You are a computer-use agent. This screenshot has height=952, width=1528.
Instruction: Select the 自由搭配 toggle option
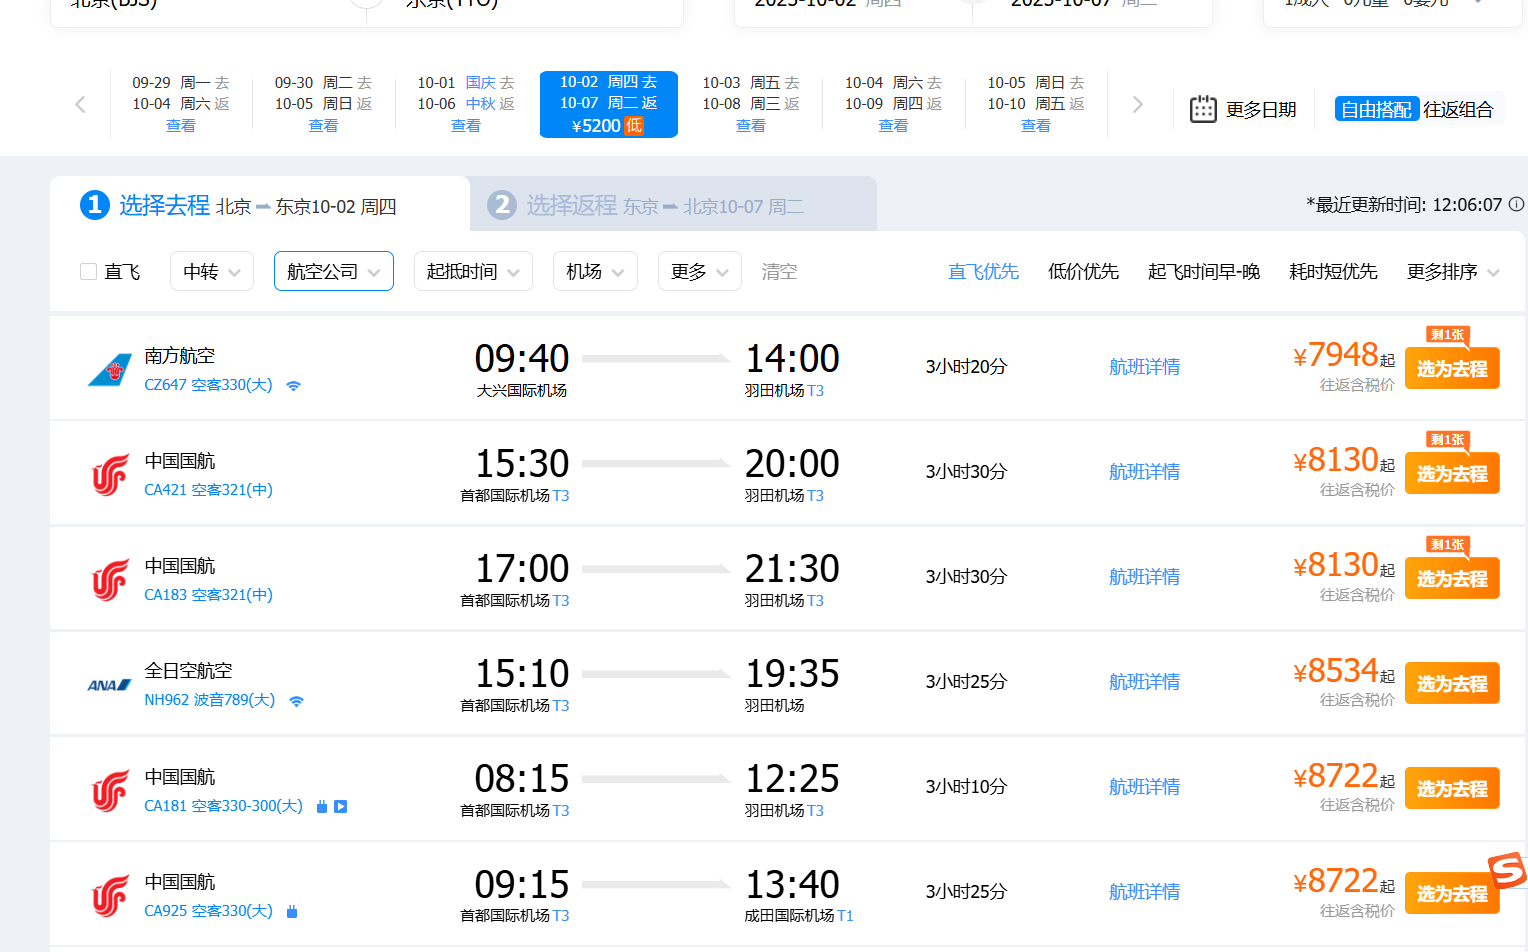click(1376, 109)
